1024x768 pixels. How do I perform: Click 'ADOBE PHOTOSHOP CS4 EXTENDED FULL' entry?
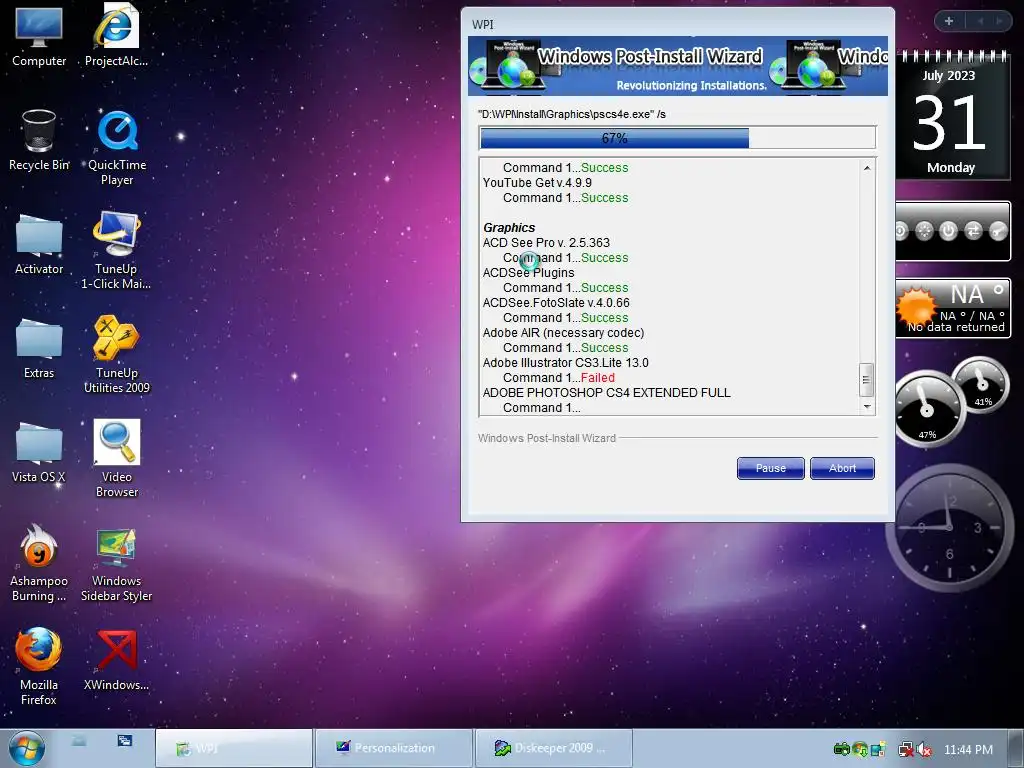click(x=607, y=392)
